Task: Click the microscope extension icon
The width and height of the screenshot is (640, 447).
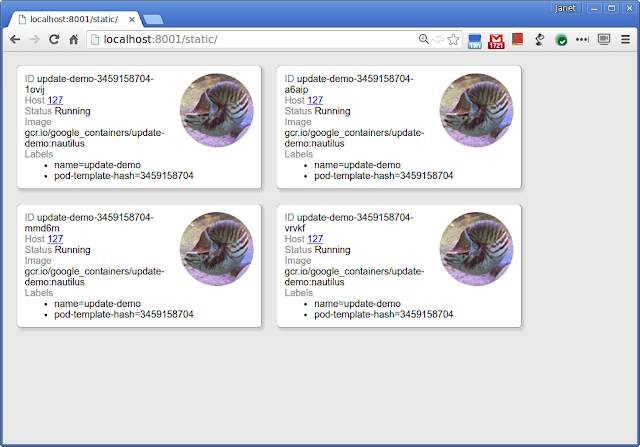Action: 540,39
